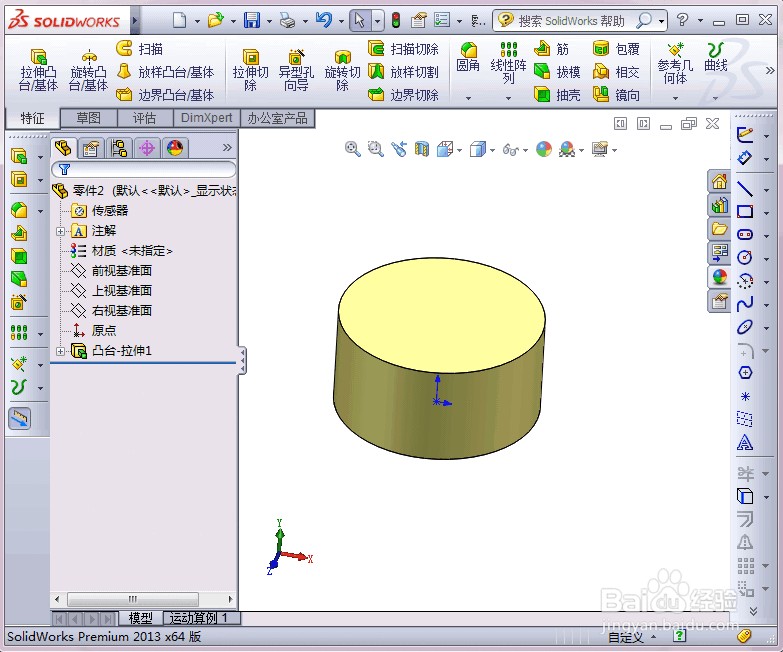Click the Extruded Boss/Base (拉伸凸台/基体) tool
This screenshot has width=783, height=652.
coord(38,70)
